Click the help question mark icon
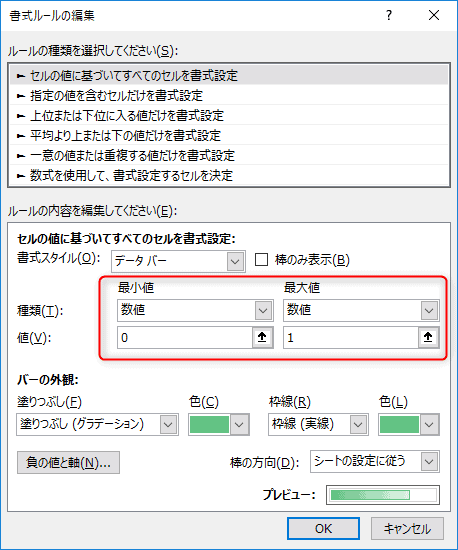 (389, 15)
